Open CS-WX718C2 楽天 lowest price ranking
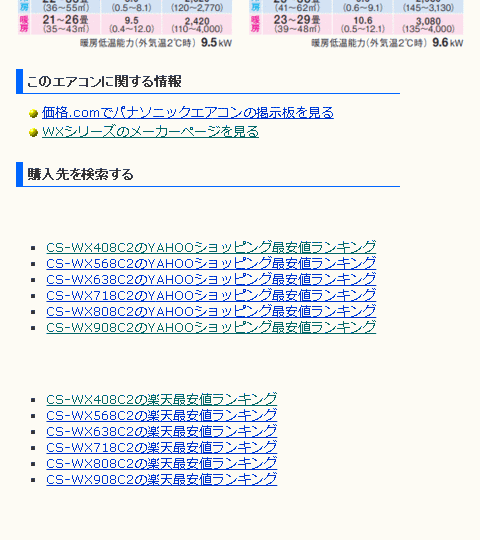 pos(161,447)
